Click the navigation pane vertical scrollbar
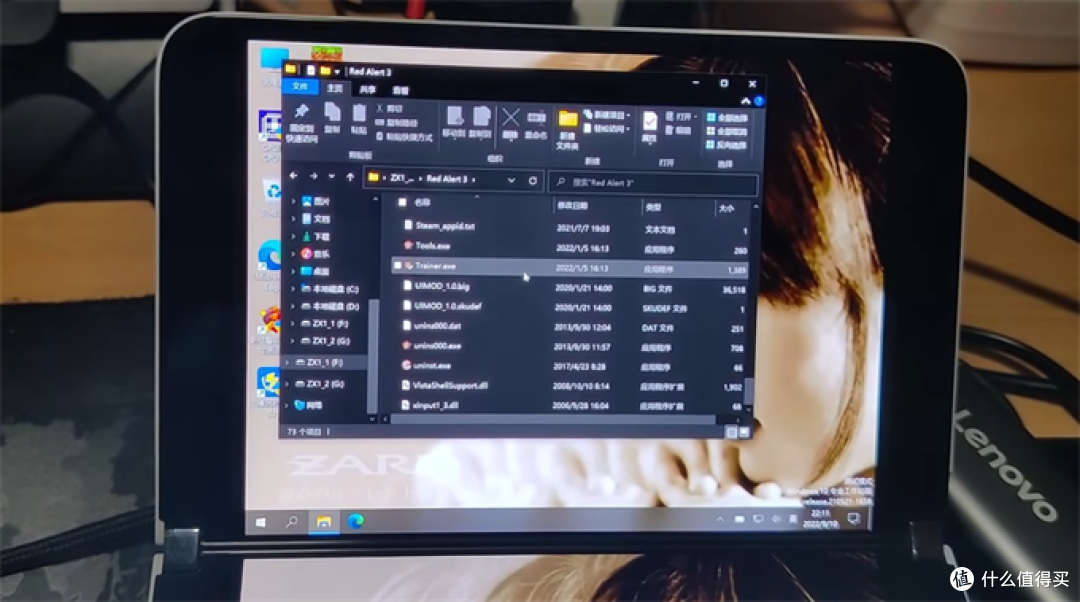Image resolution: width=1080 pixels, height=602 pixels. [373, 355]
